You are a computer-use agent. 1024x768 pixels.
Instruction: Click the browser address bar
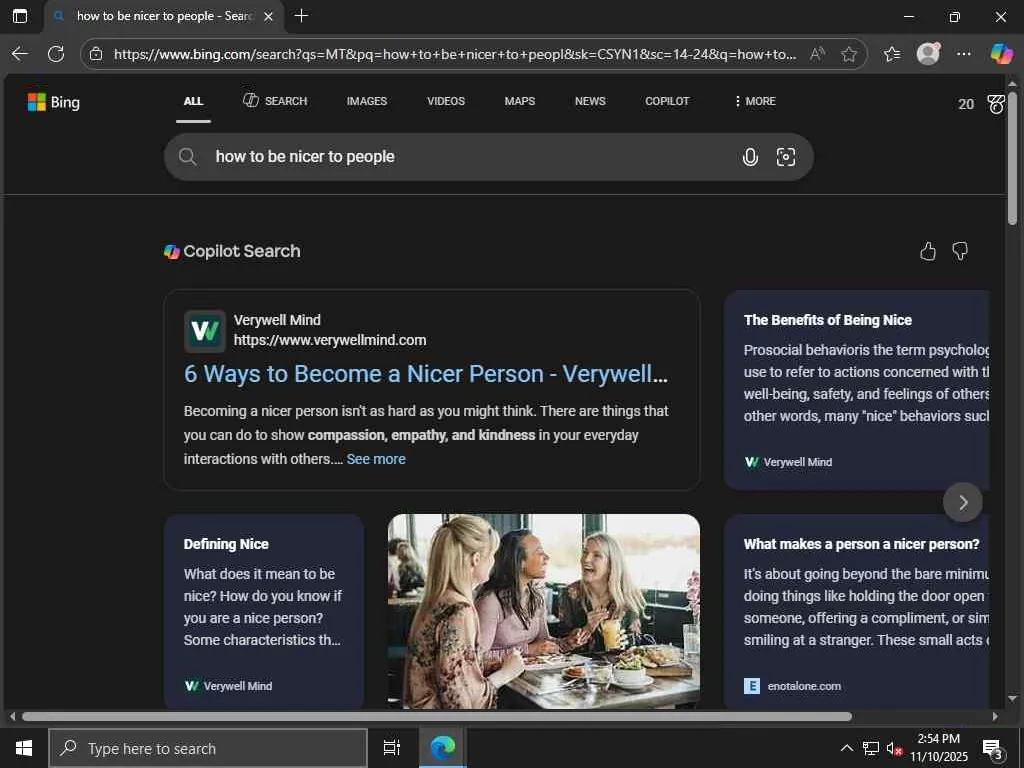455,54
